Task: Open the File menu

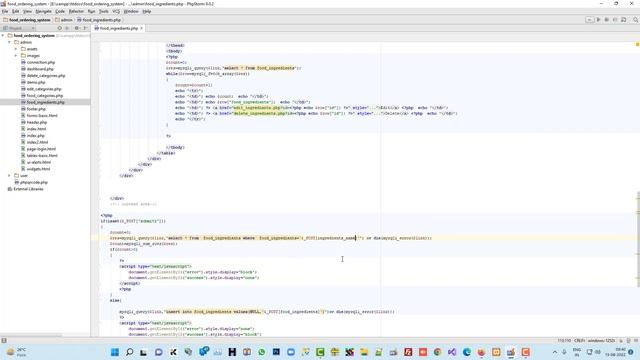Action: pyautogui.click(x=5, y=11)
